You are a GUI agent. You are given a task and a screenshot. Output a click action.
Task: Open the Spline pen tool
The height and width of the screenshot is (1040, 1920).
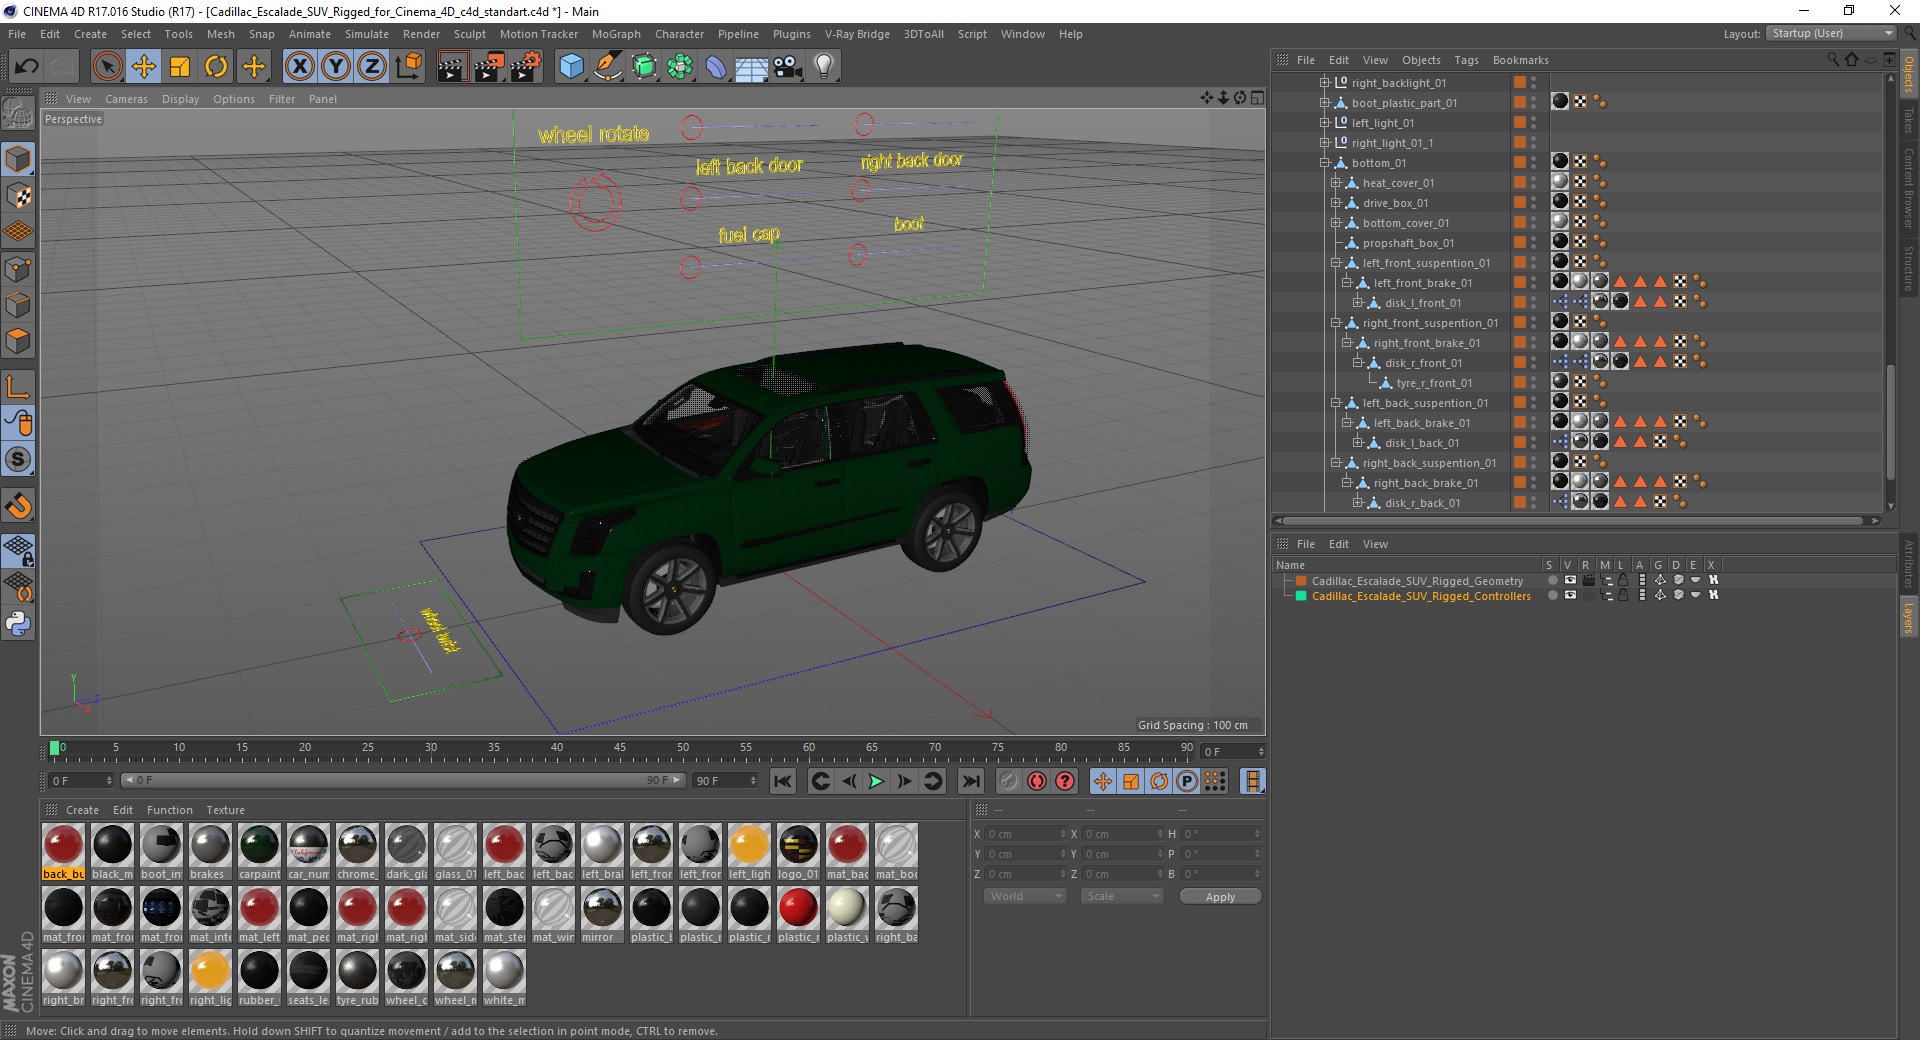click(x=608, y=67)
